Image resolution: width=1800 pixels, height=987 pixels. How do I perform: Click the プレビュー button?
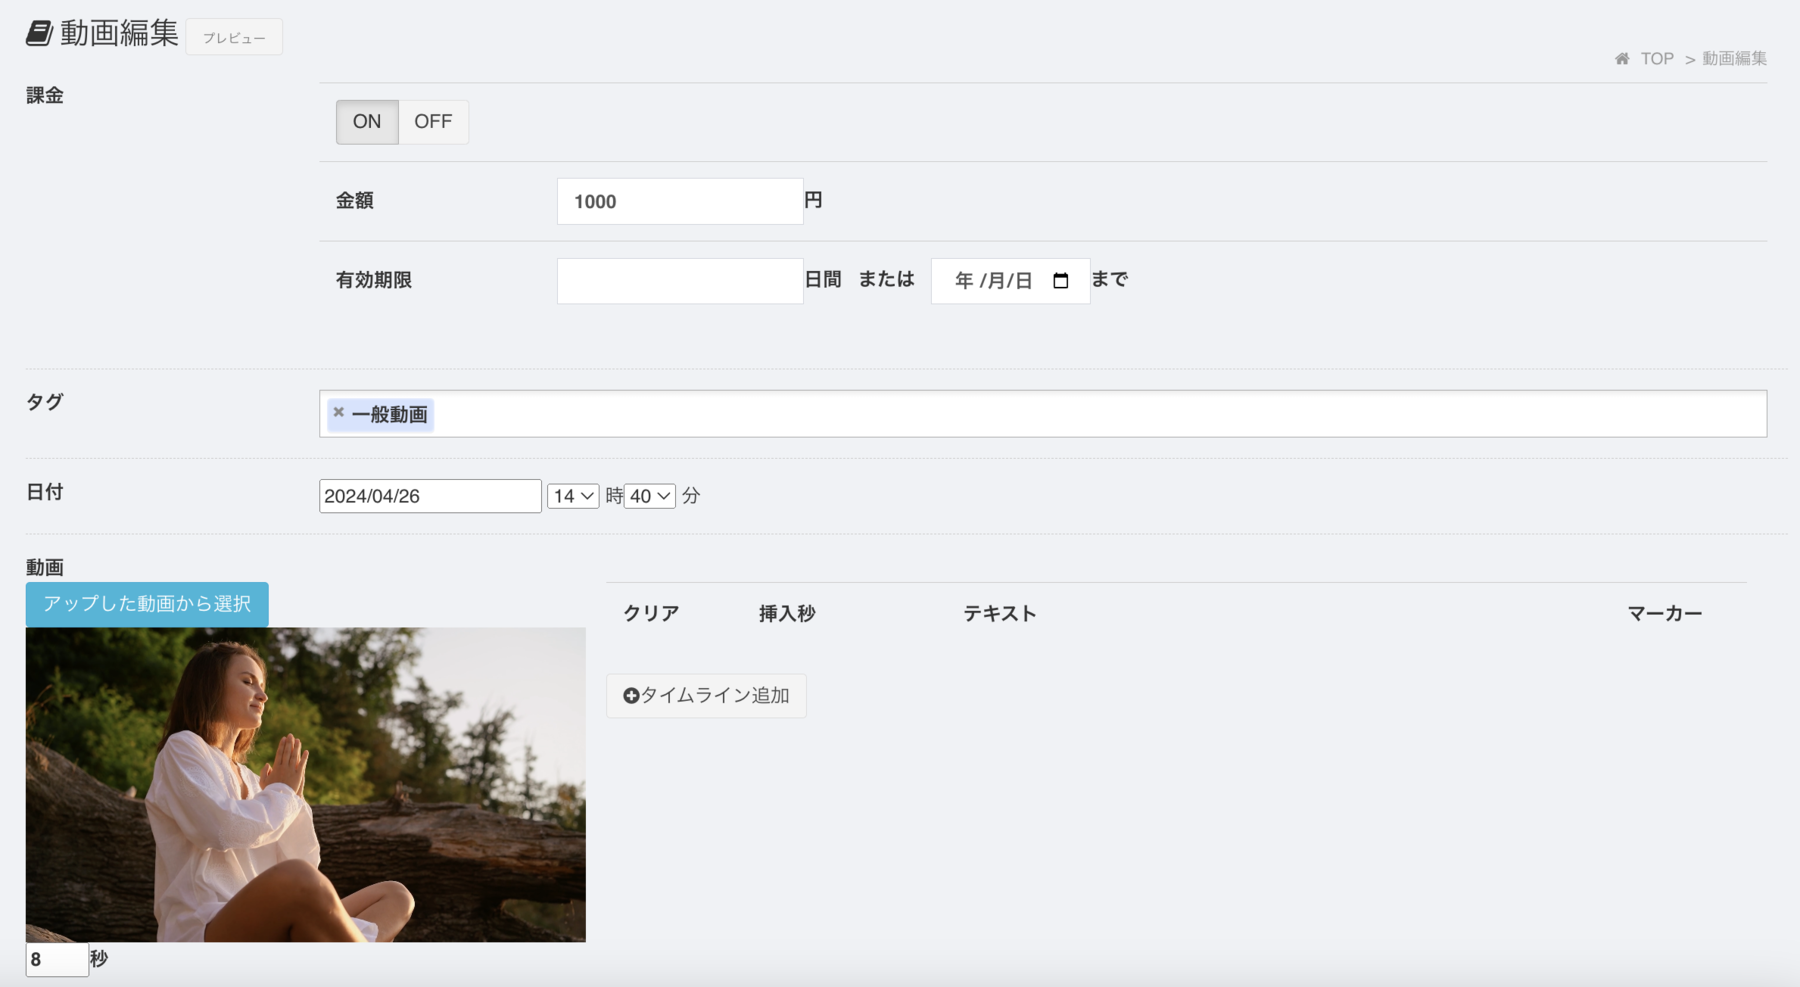[234, 37]
